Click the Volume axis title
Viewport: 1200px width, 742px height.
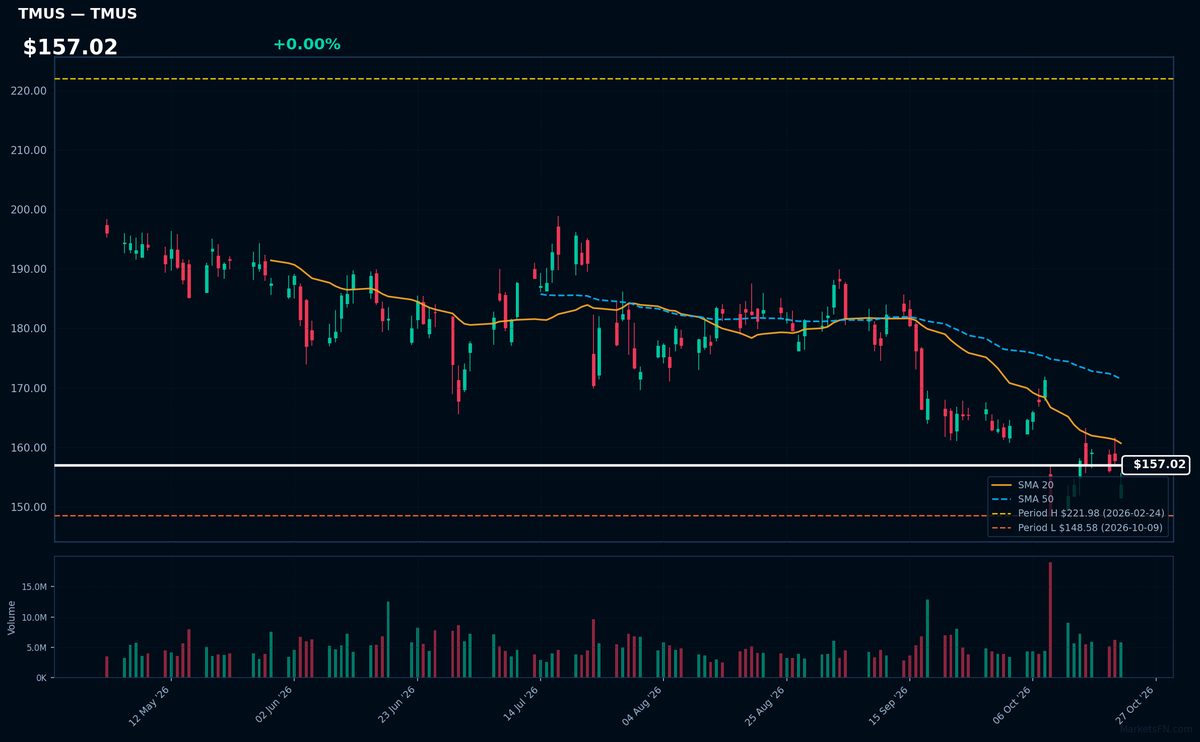(x=12, y=617)
